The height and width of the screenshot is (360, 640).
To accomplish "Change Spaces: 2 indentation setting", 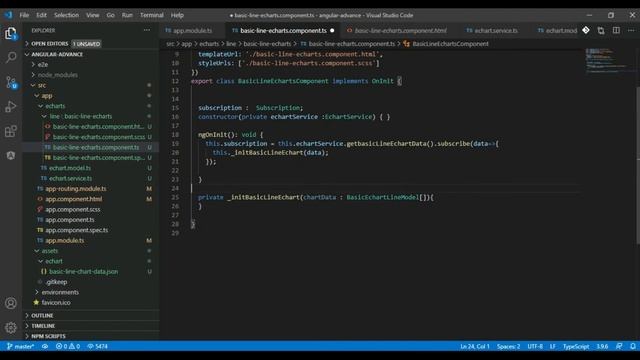I will 509,346.
